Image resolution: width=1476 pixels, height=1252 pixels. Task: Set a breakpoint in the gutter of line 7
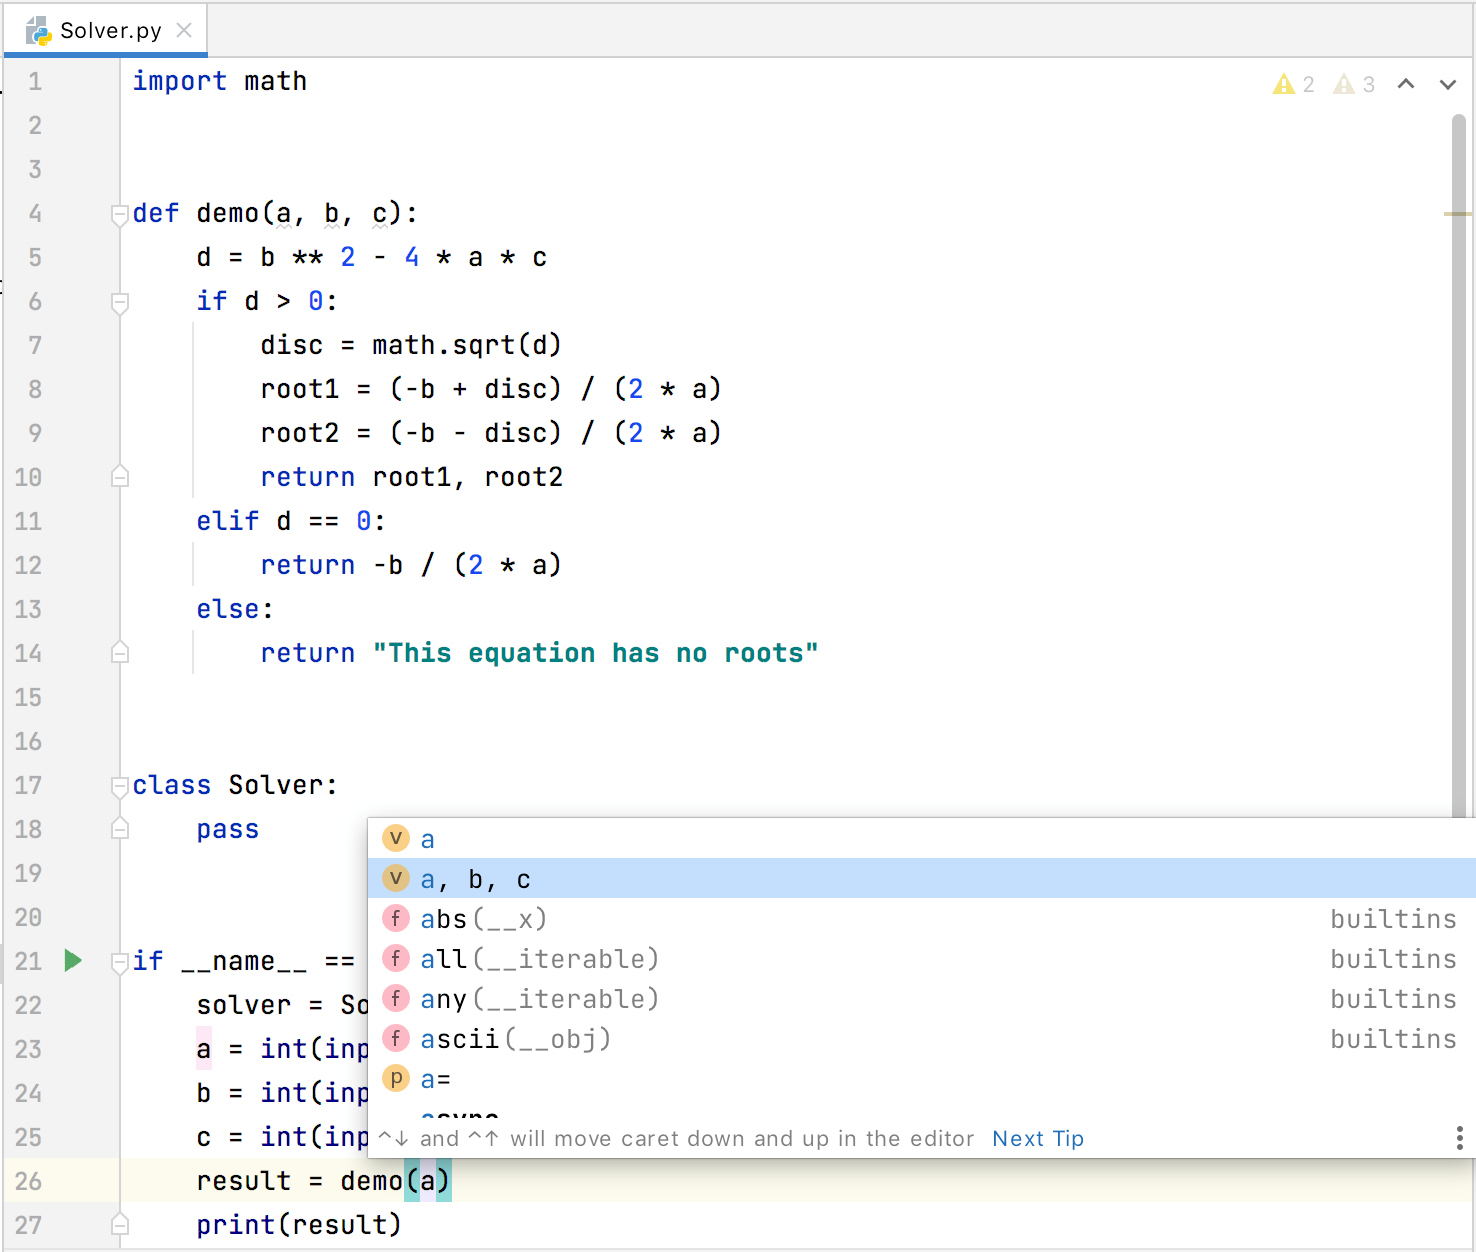tap(80, 345)
